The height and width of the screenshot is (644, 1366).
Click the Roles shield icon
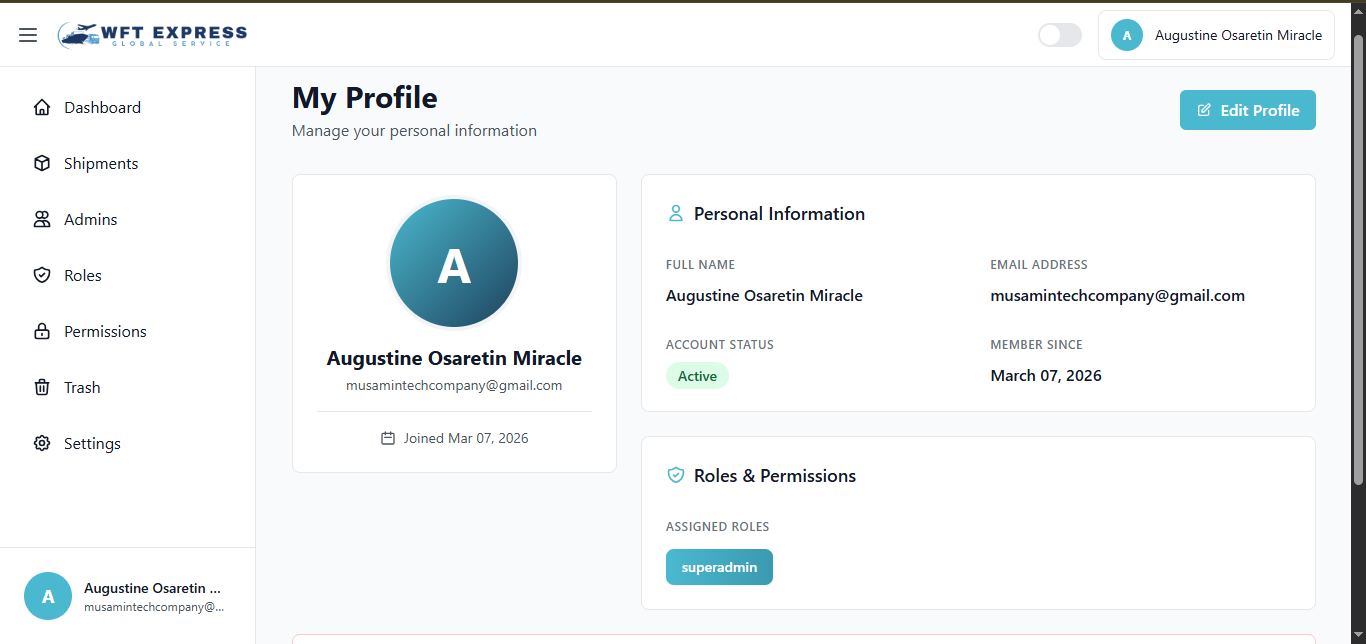point(41,275)
